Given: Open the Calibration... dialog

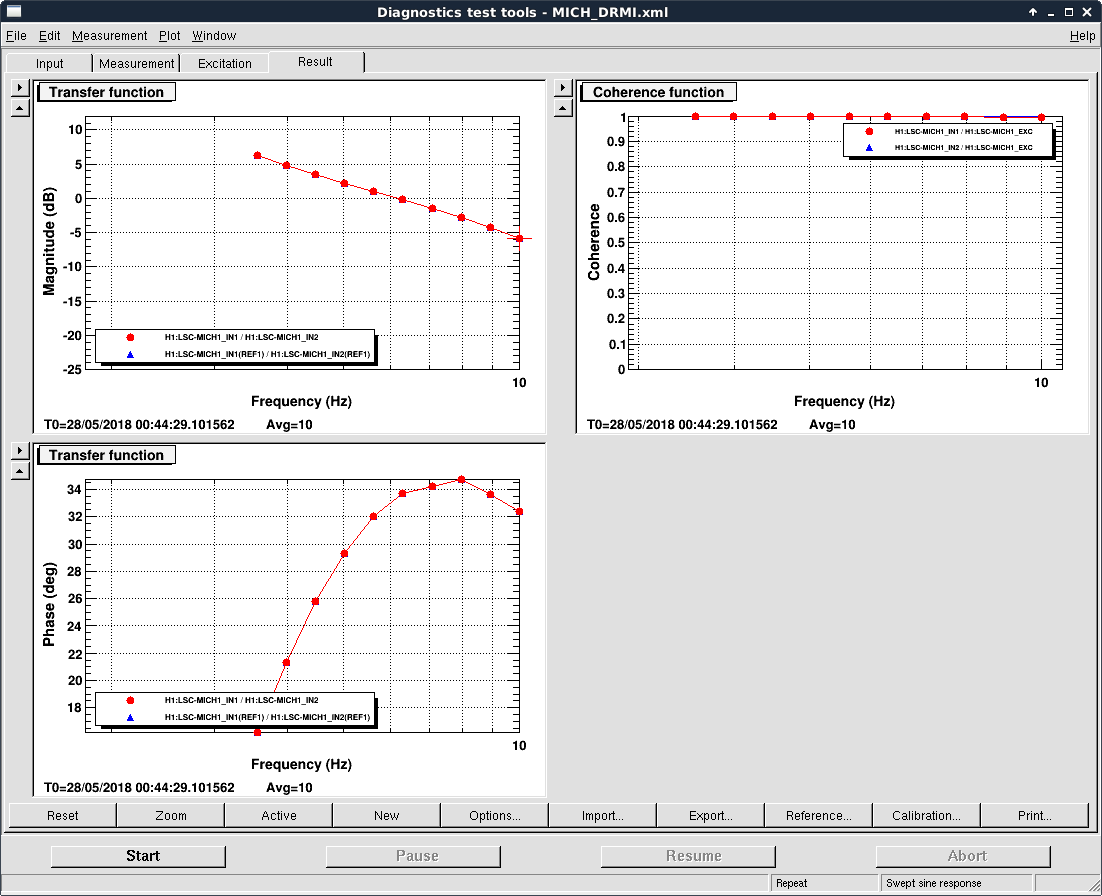Looking at the screenshot, I should (926, 815).
